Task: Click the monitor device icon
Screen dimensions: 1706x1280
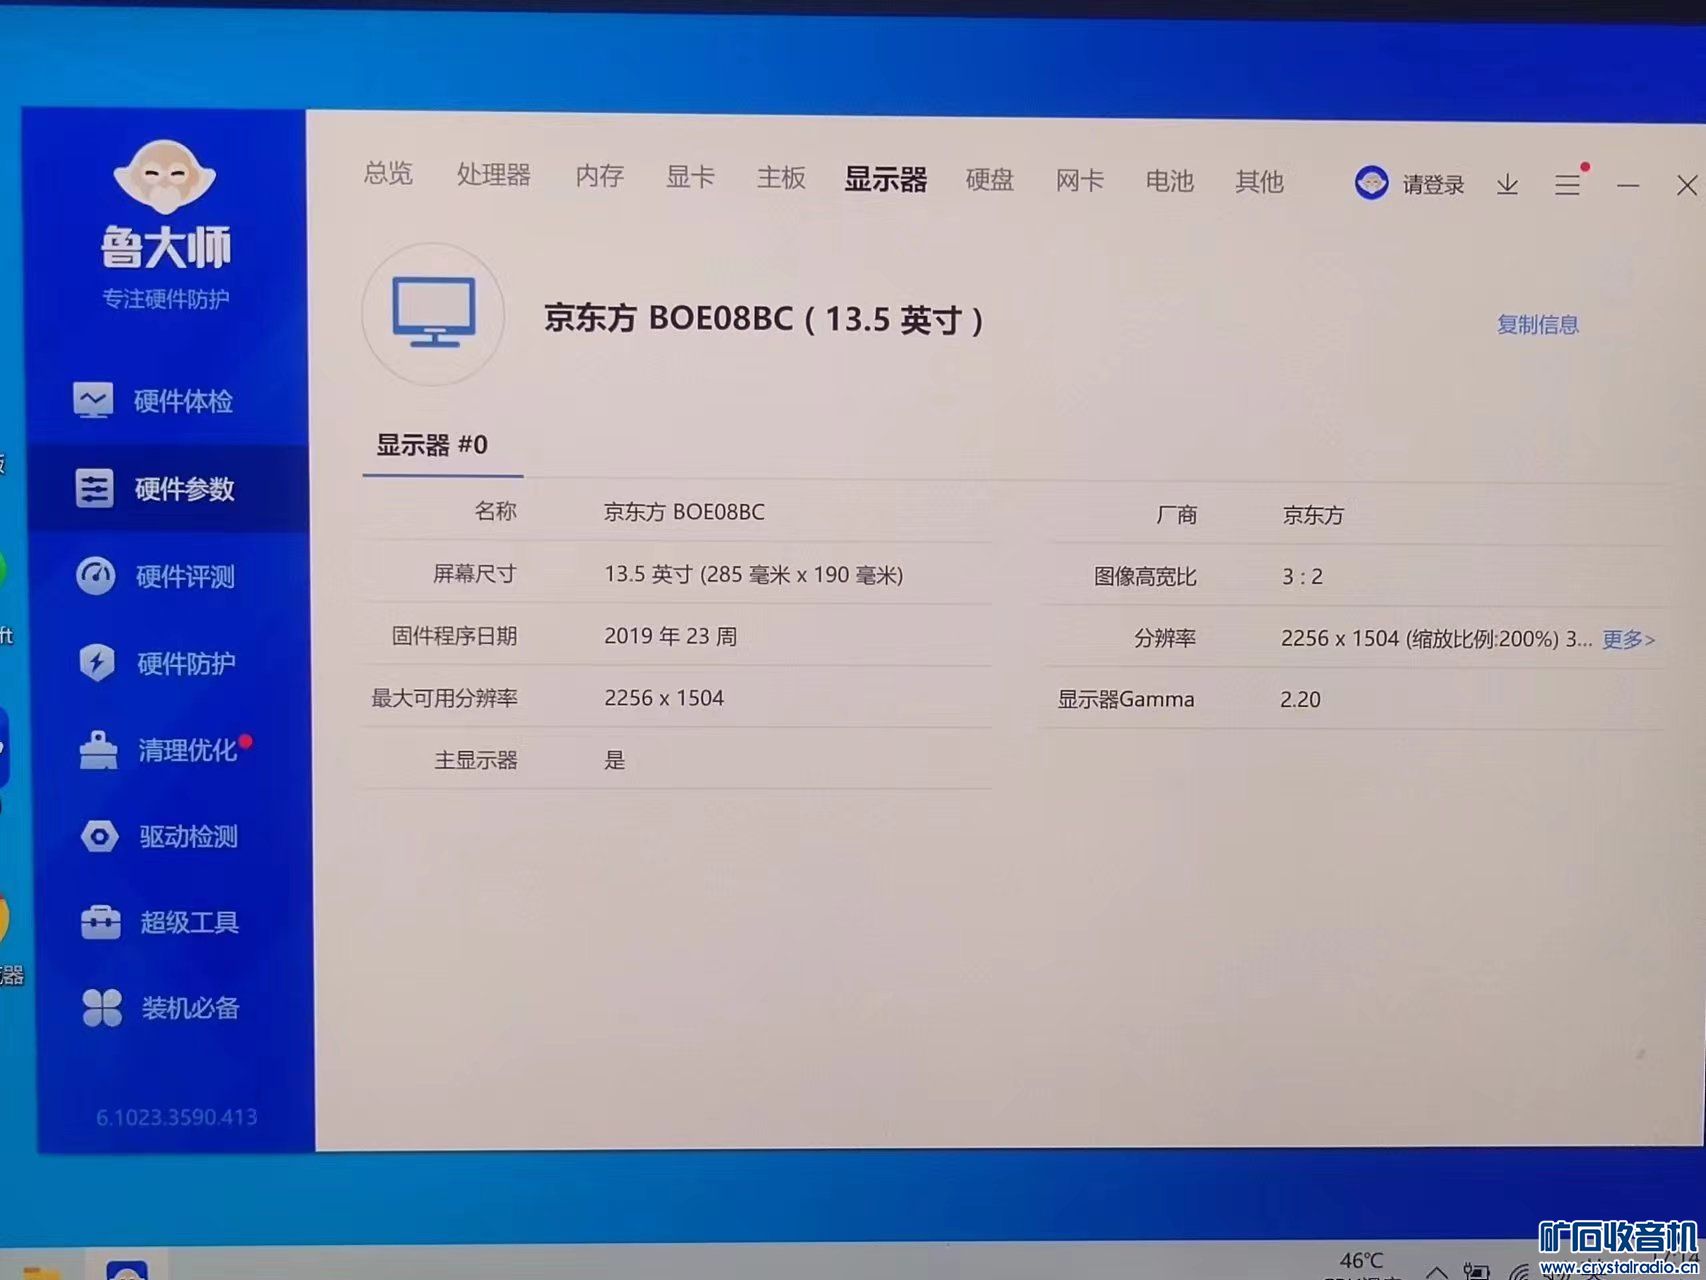Action: (x=433, y=313)
